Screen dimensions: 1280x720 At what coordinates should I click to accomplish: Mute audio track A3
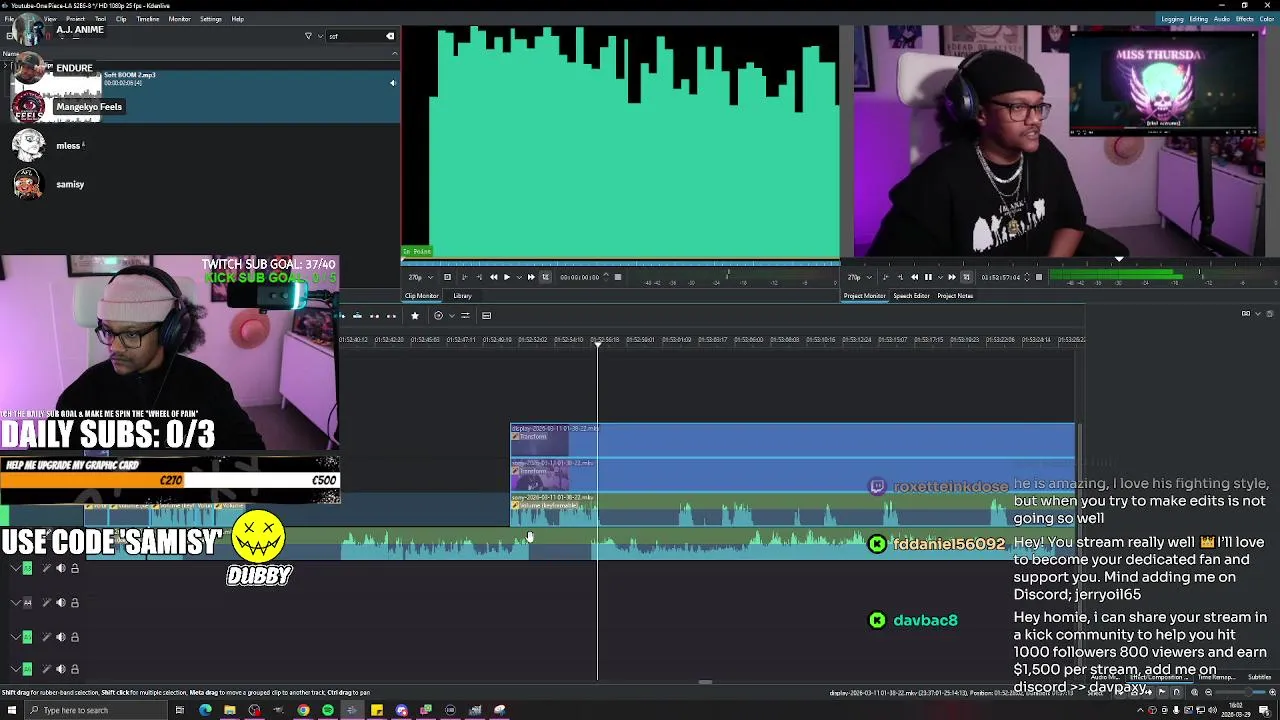60,568
